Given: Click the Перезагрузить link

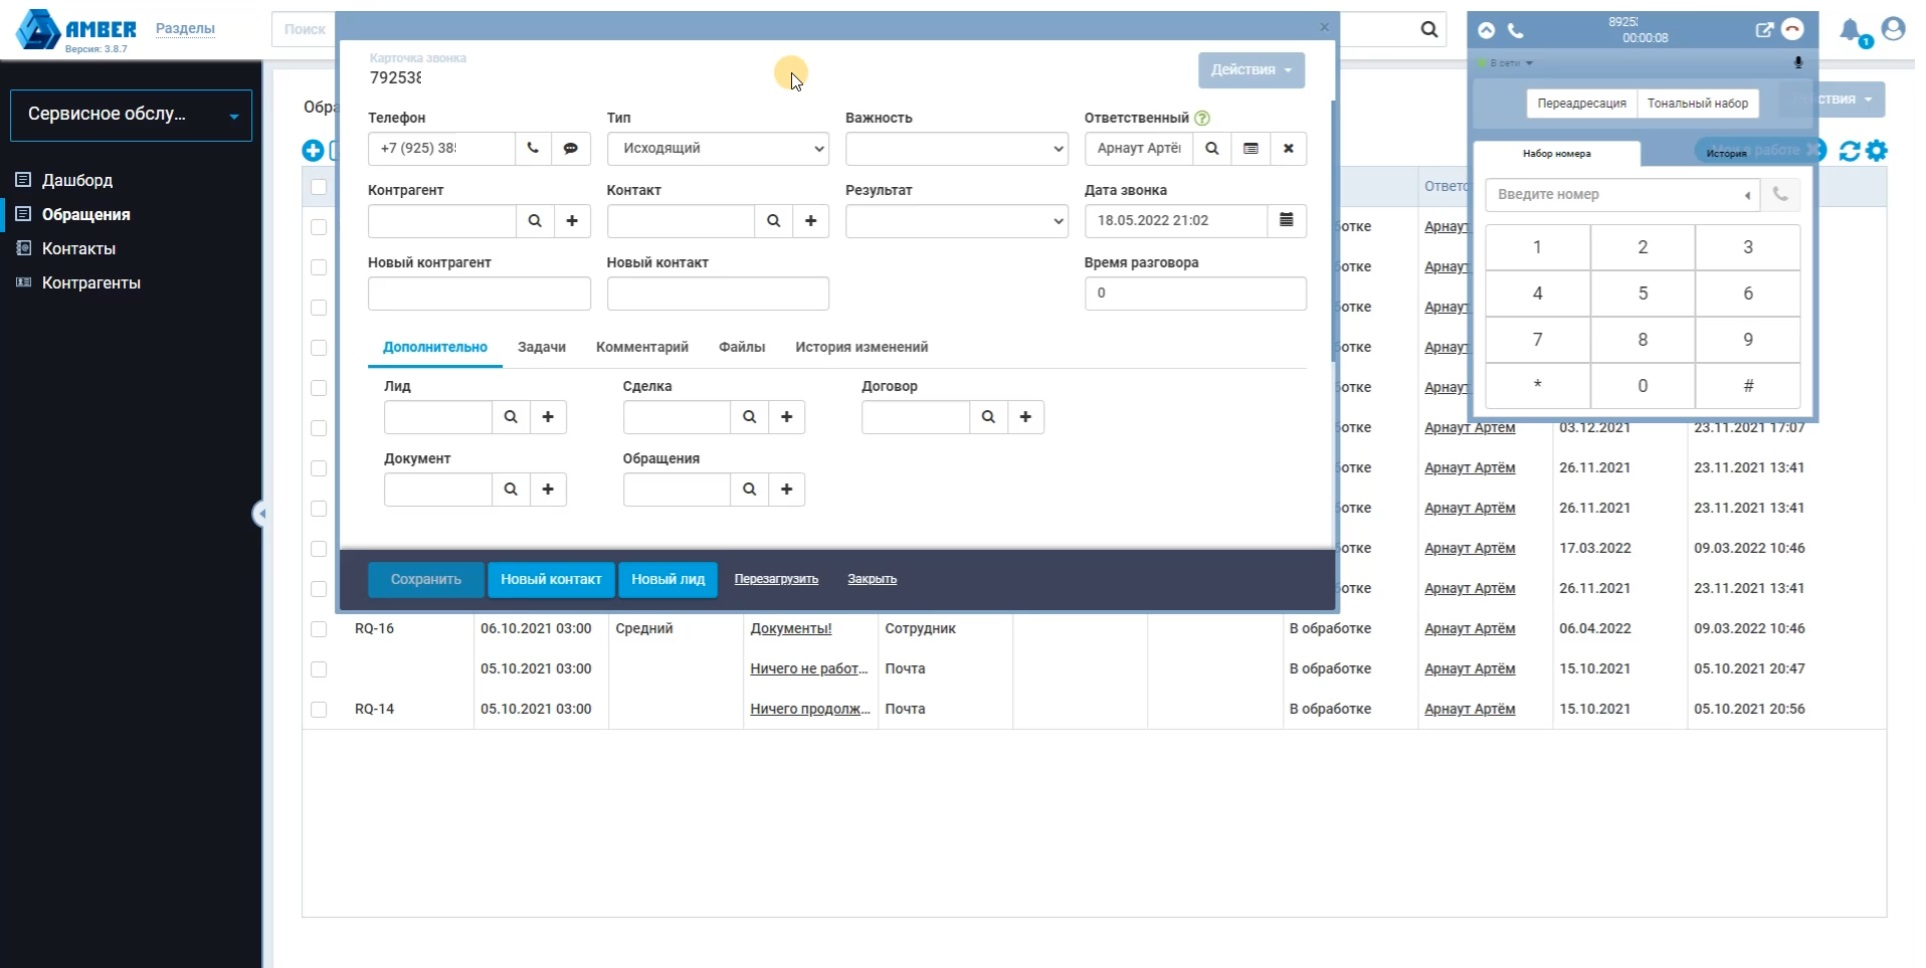Looking at the screenshot, I should pyautogui.click(x=776, y=579).
